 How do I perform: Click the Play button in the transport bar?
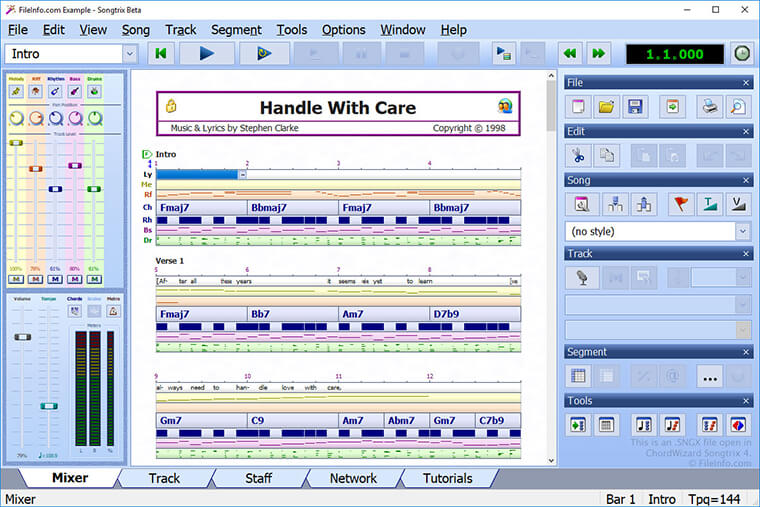207,53
